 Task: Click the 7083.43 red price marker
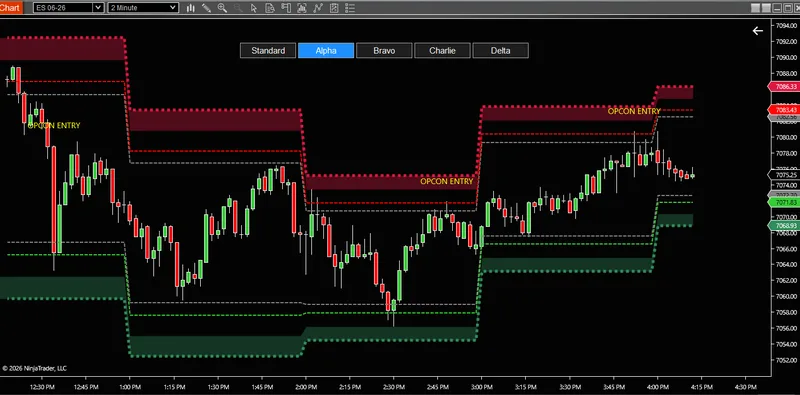tap(784, 110)
